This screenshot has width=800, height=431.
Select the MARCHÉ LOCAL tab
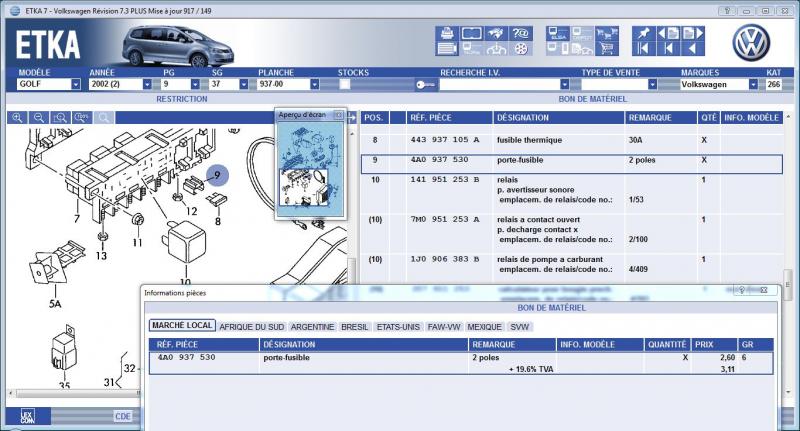point(182,325)
